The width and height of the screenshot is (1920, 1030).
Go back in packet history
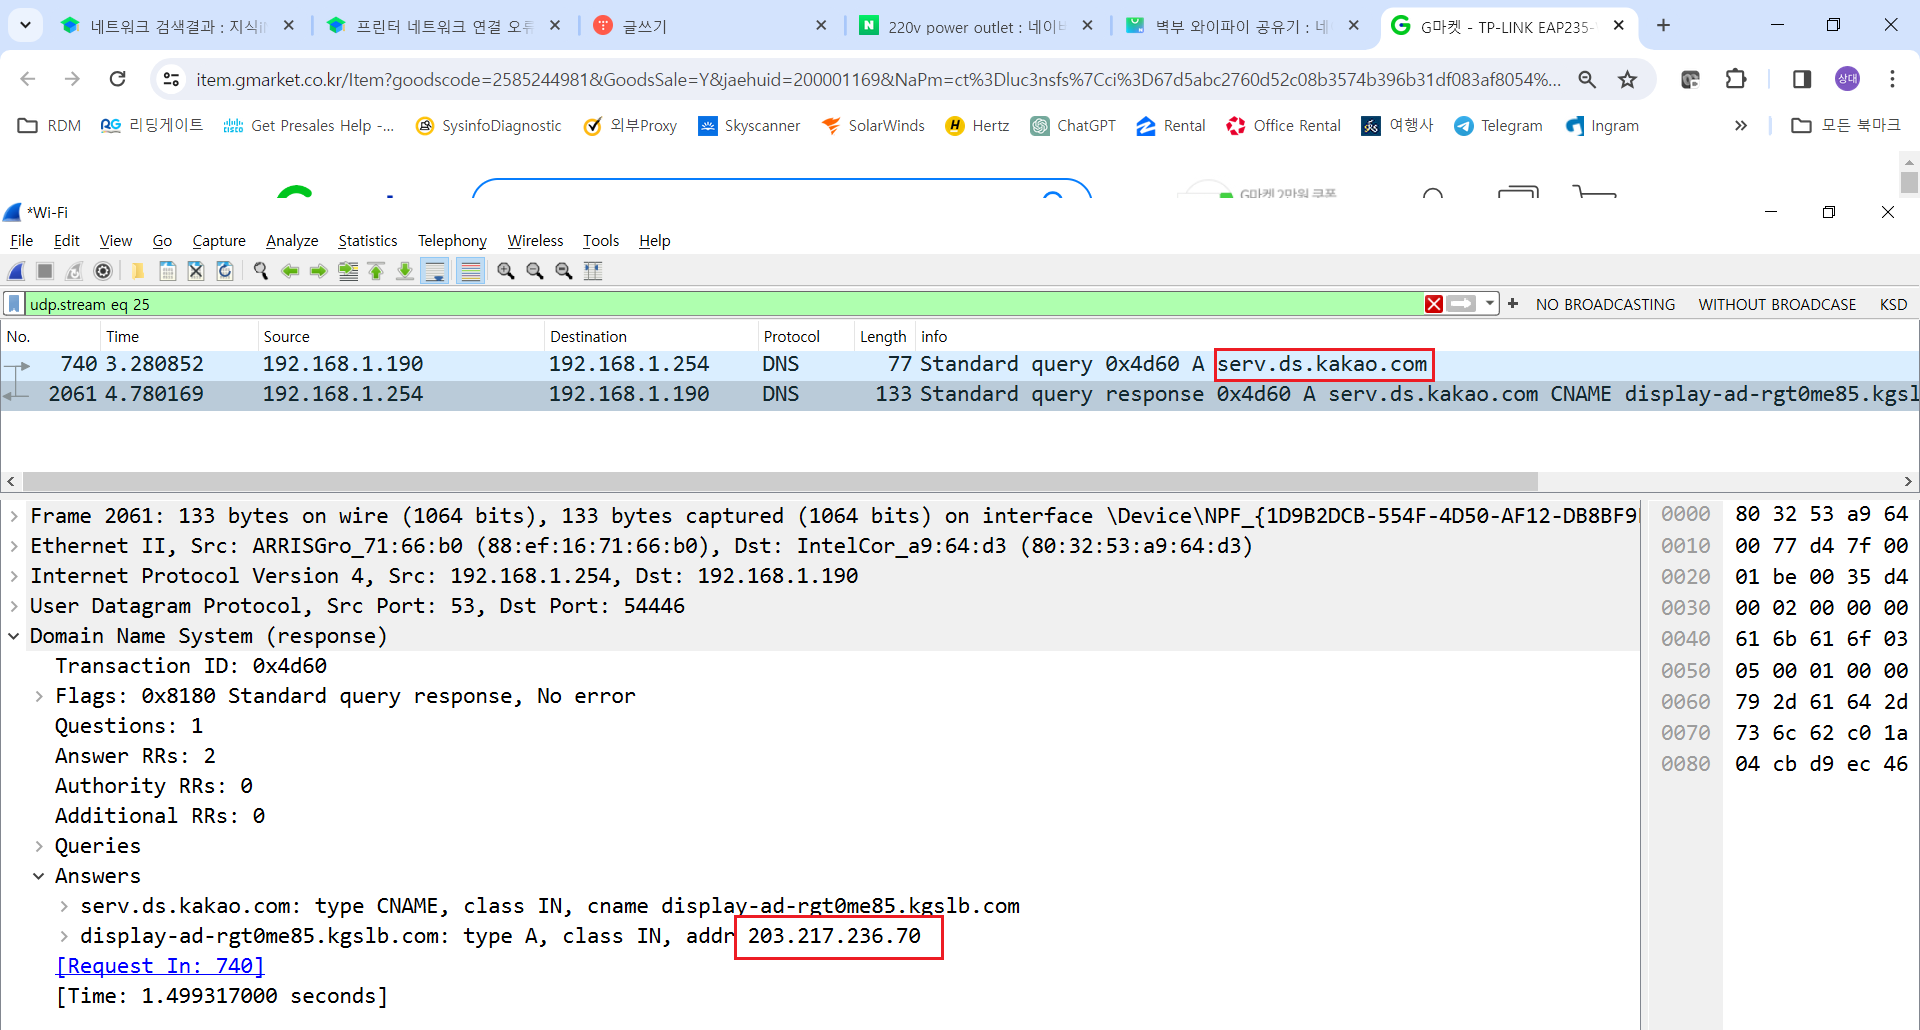pyautogui.click(x=290, y=271)
